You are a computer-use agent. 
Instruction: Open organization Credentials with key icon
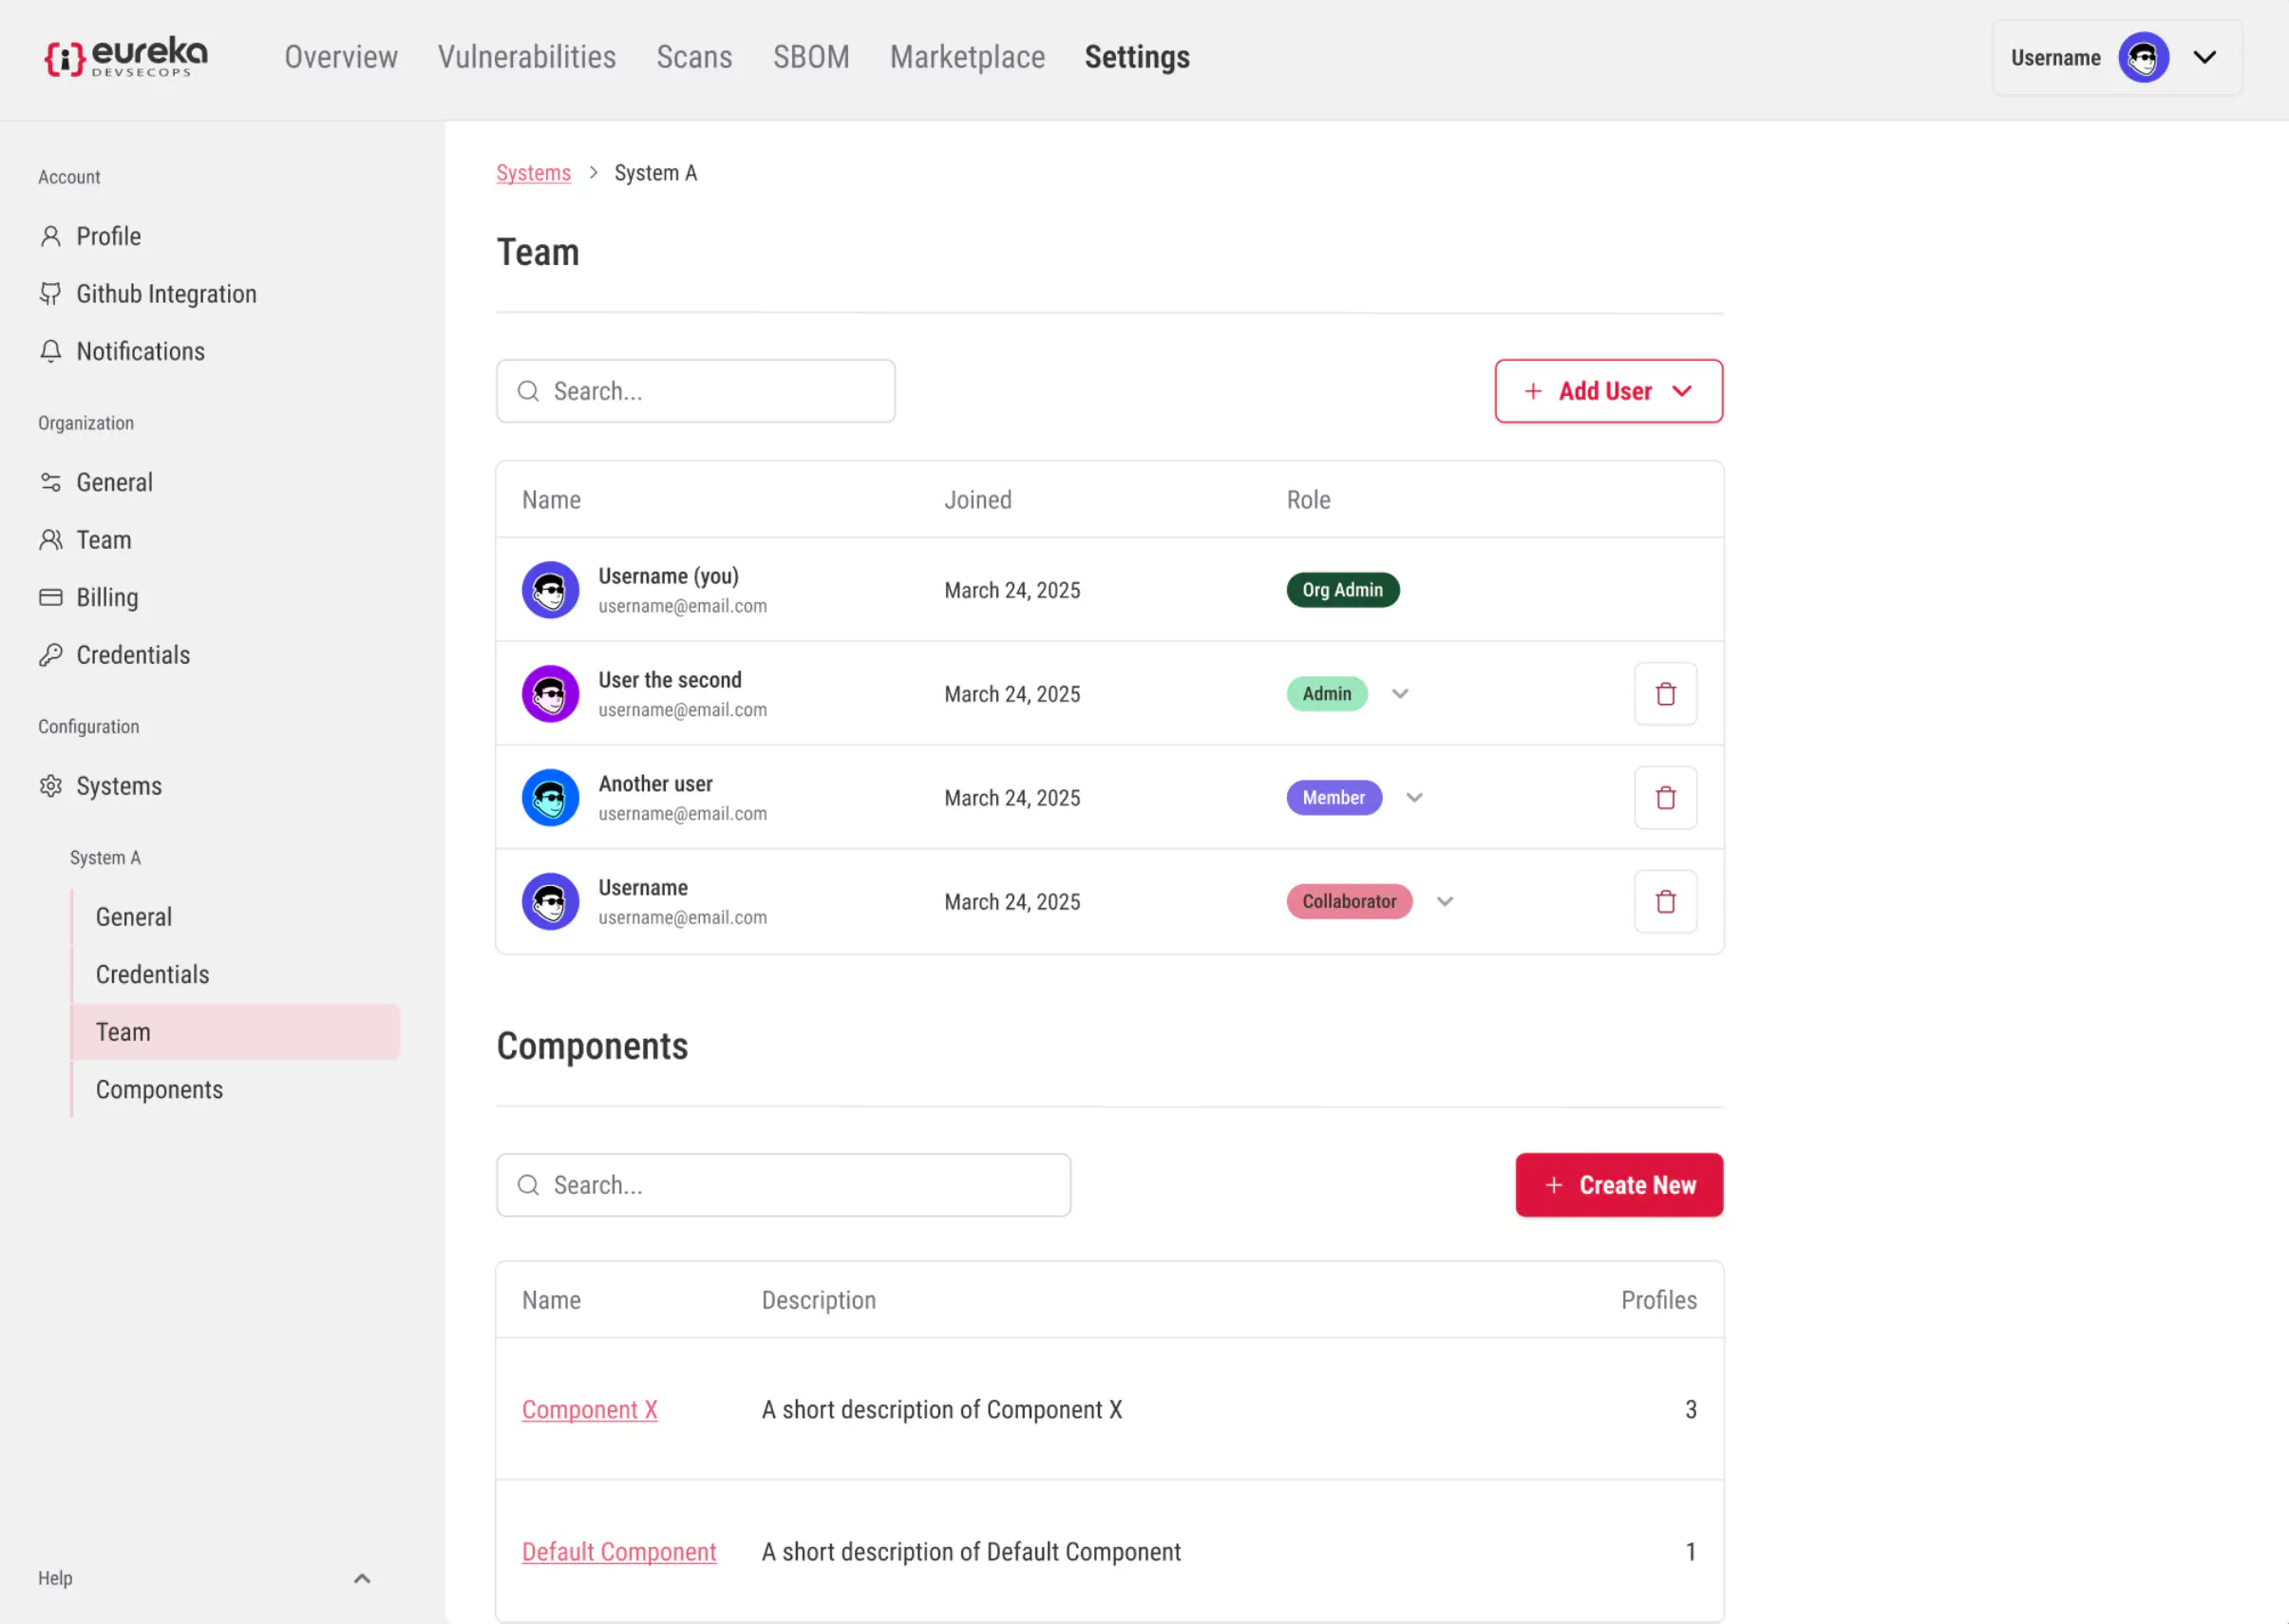pos(132,655)
